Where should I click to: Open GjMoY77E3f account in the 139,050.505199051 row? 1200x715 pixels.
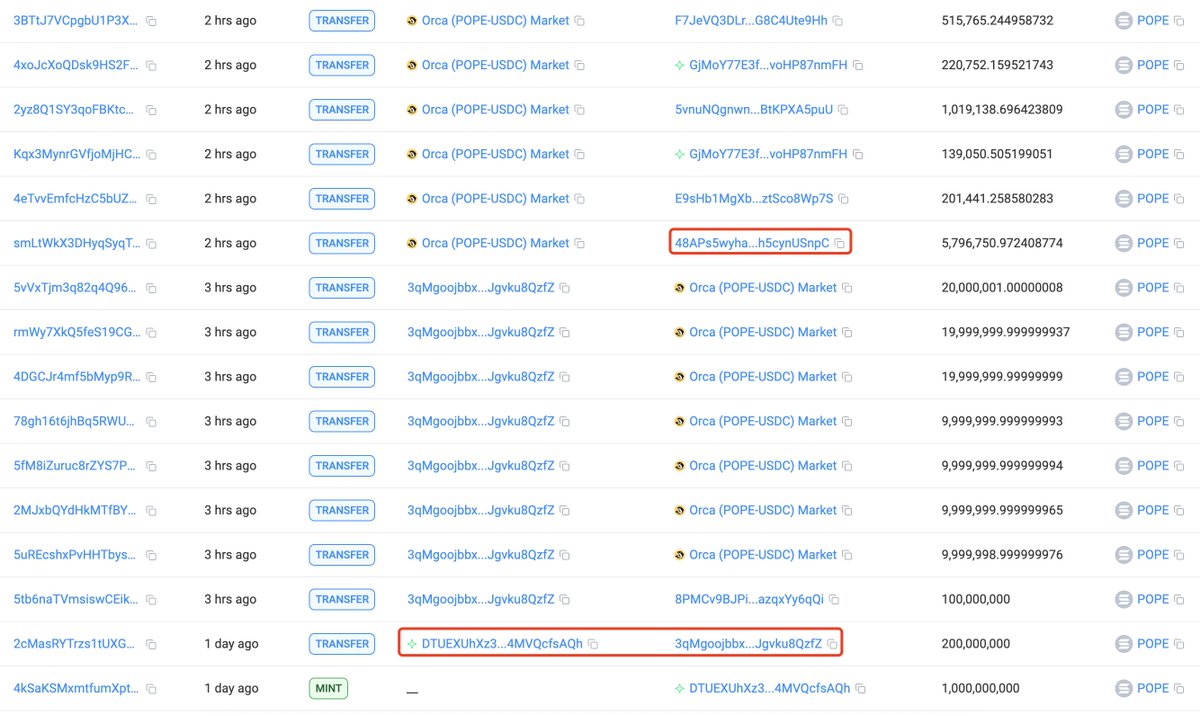[x=768, y=154]
